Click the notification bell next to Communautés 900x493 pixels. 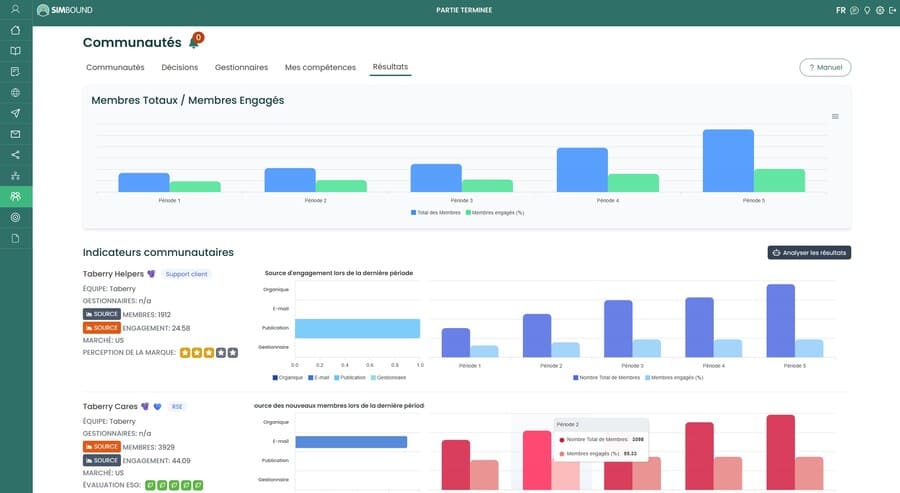[x=195, y=42]
